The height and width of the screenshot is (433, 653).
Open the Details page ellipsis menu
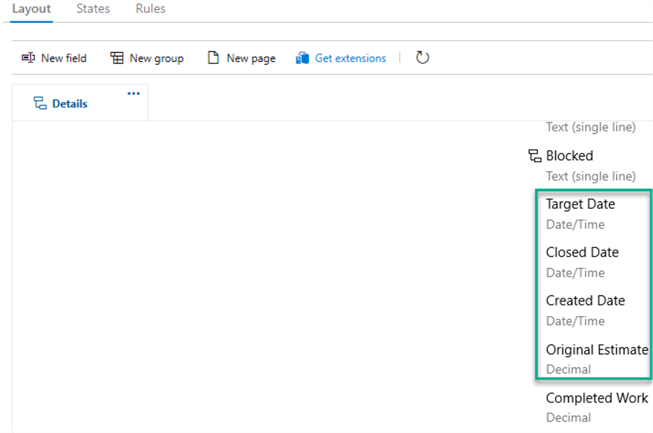click(133, 93)
